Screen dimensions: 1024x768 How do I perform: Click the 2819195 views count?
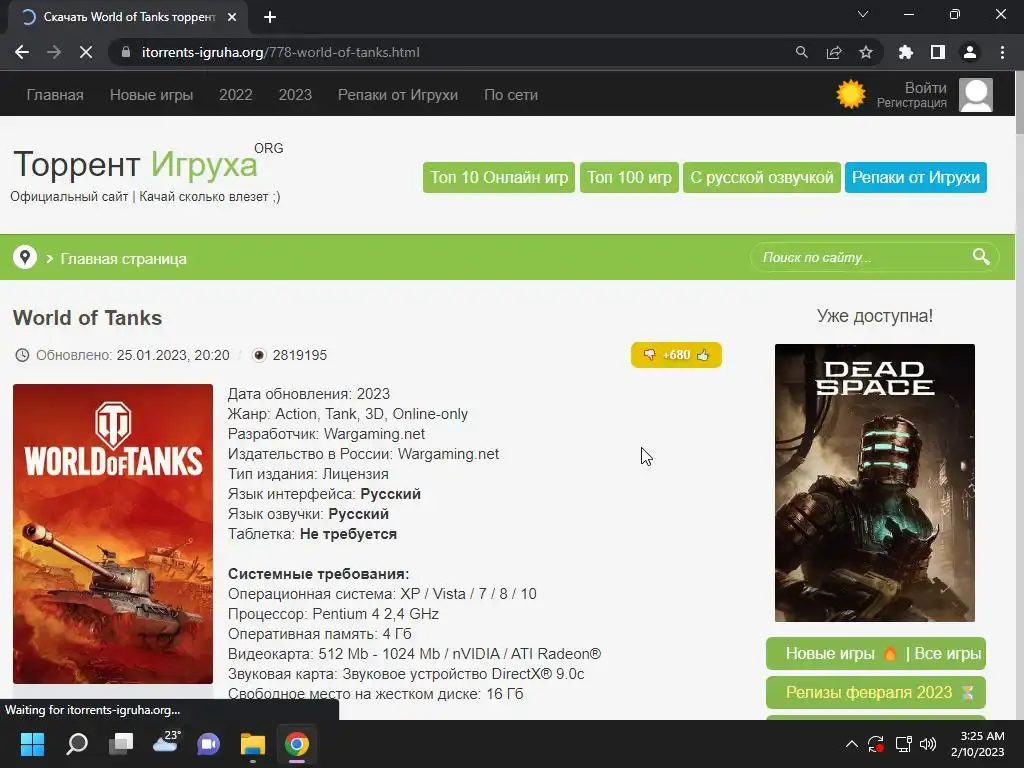(300, 355)
